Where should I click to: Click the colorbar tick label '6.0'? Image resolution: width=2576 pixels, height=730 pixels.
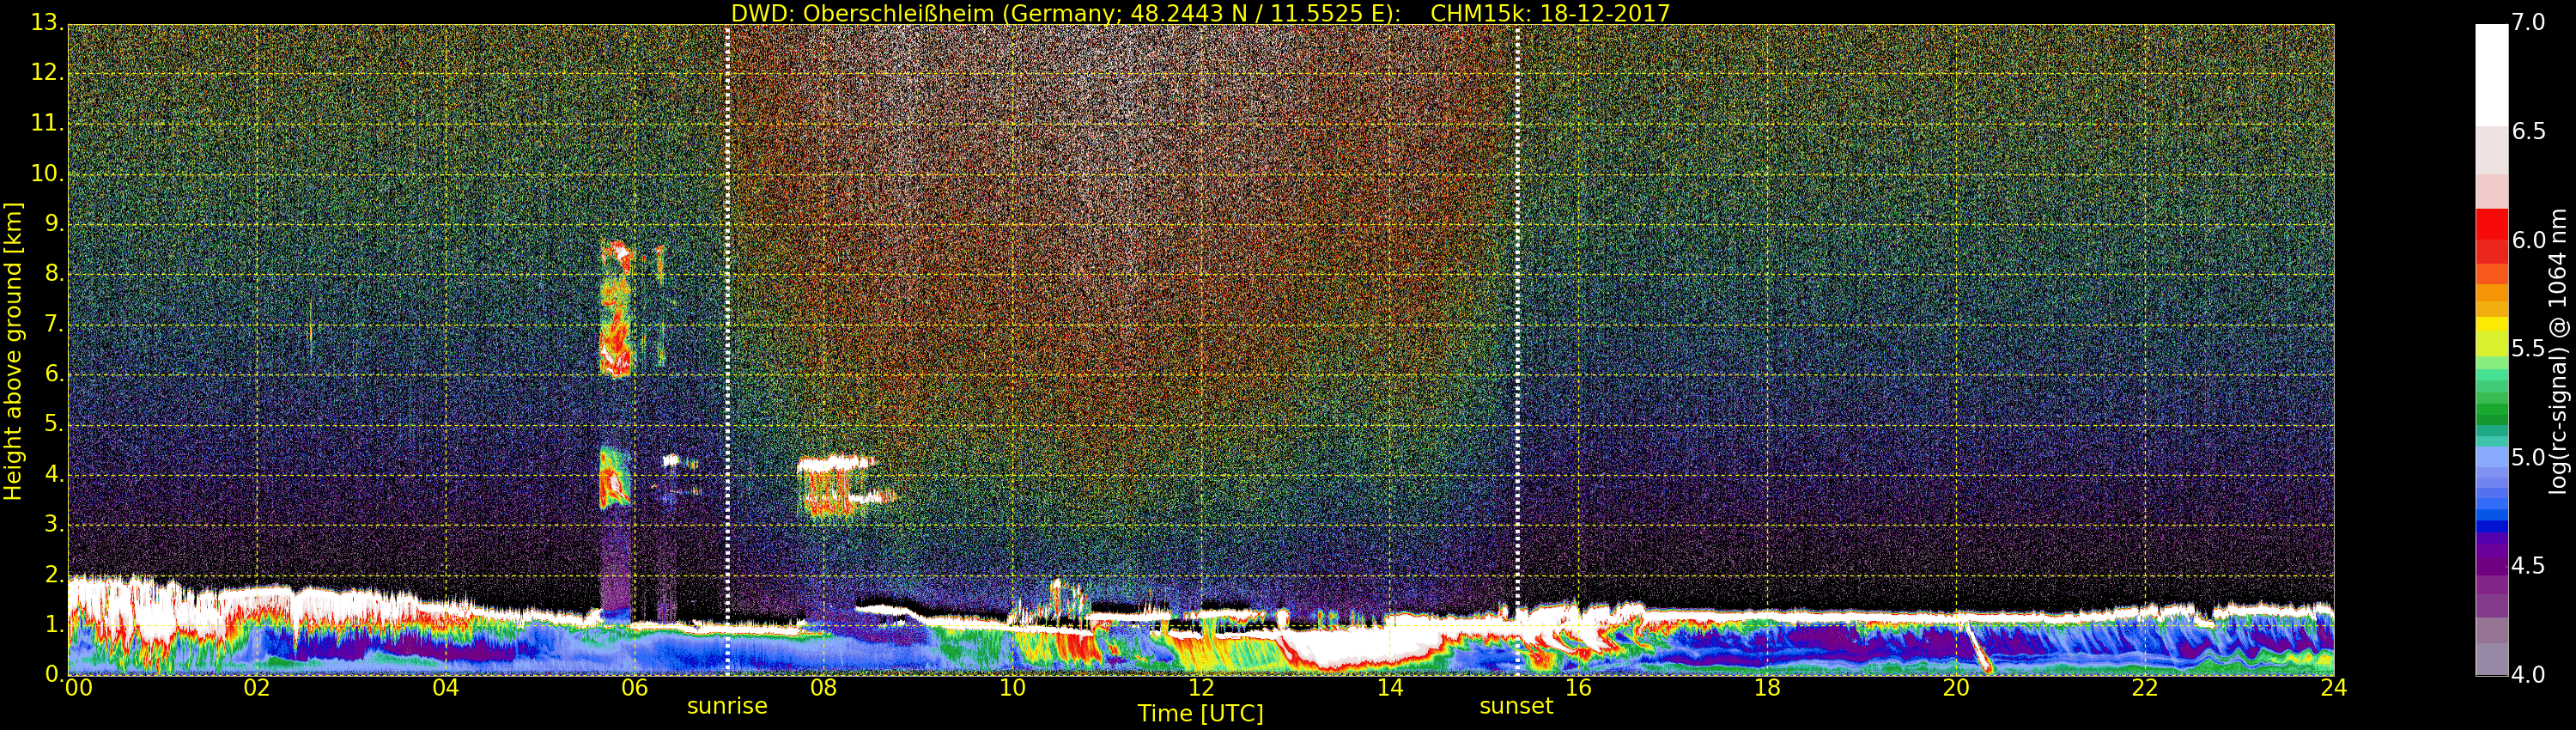tap(2528, 240)
